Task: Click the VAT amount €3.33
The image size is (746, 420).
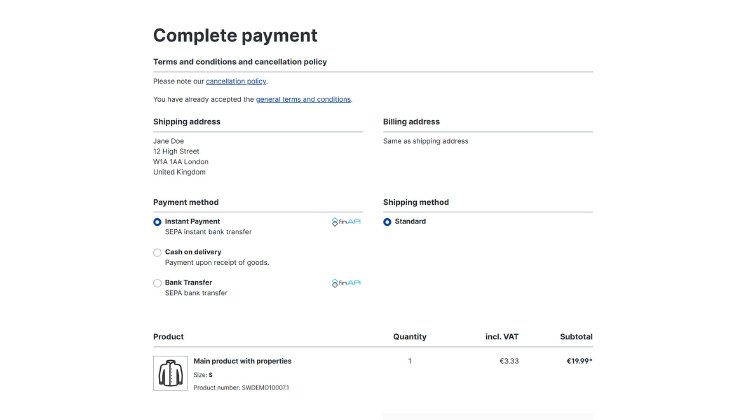Action: click(x=509, y=361)
